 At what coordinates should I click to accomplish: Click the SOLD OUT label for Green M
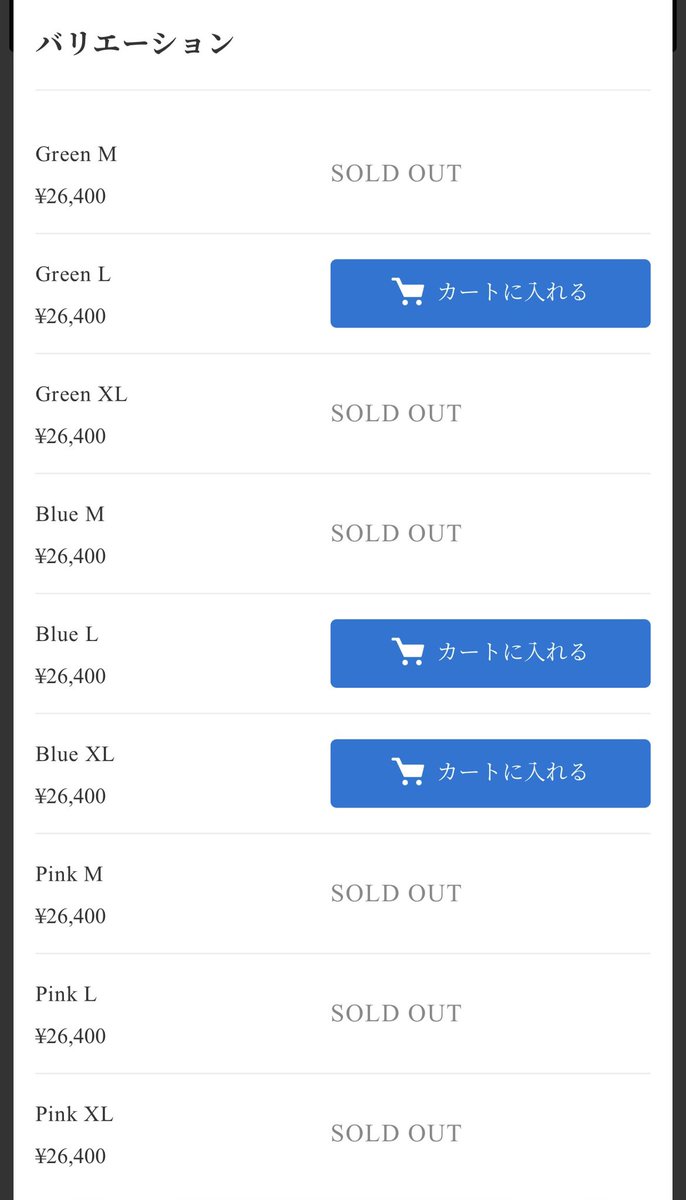396,173
